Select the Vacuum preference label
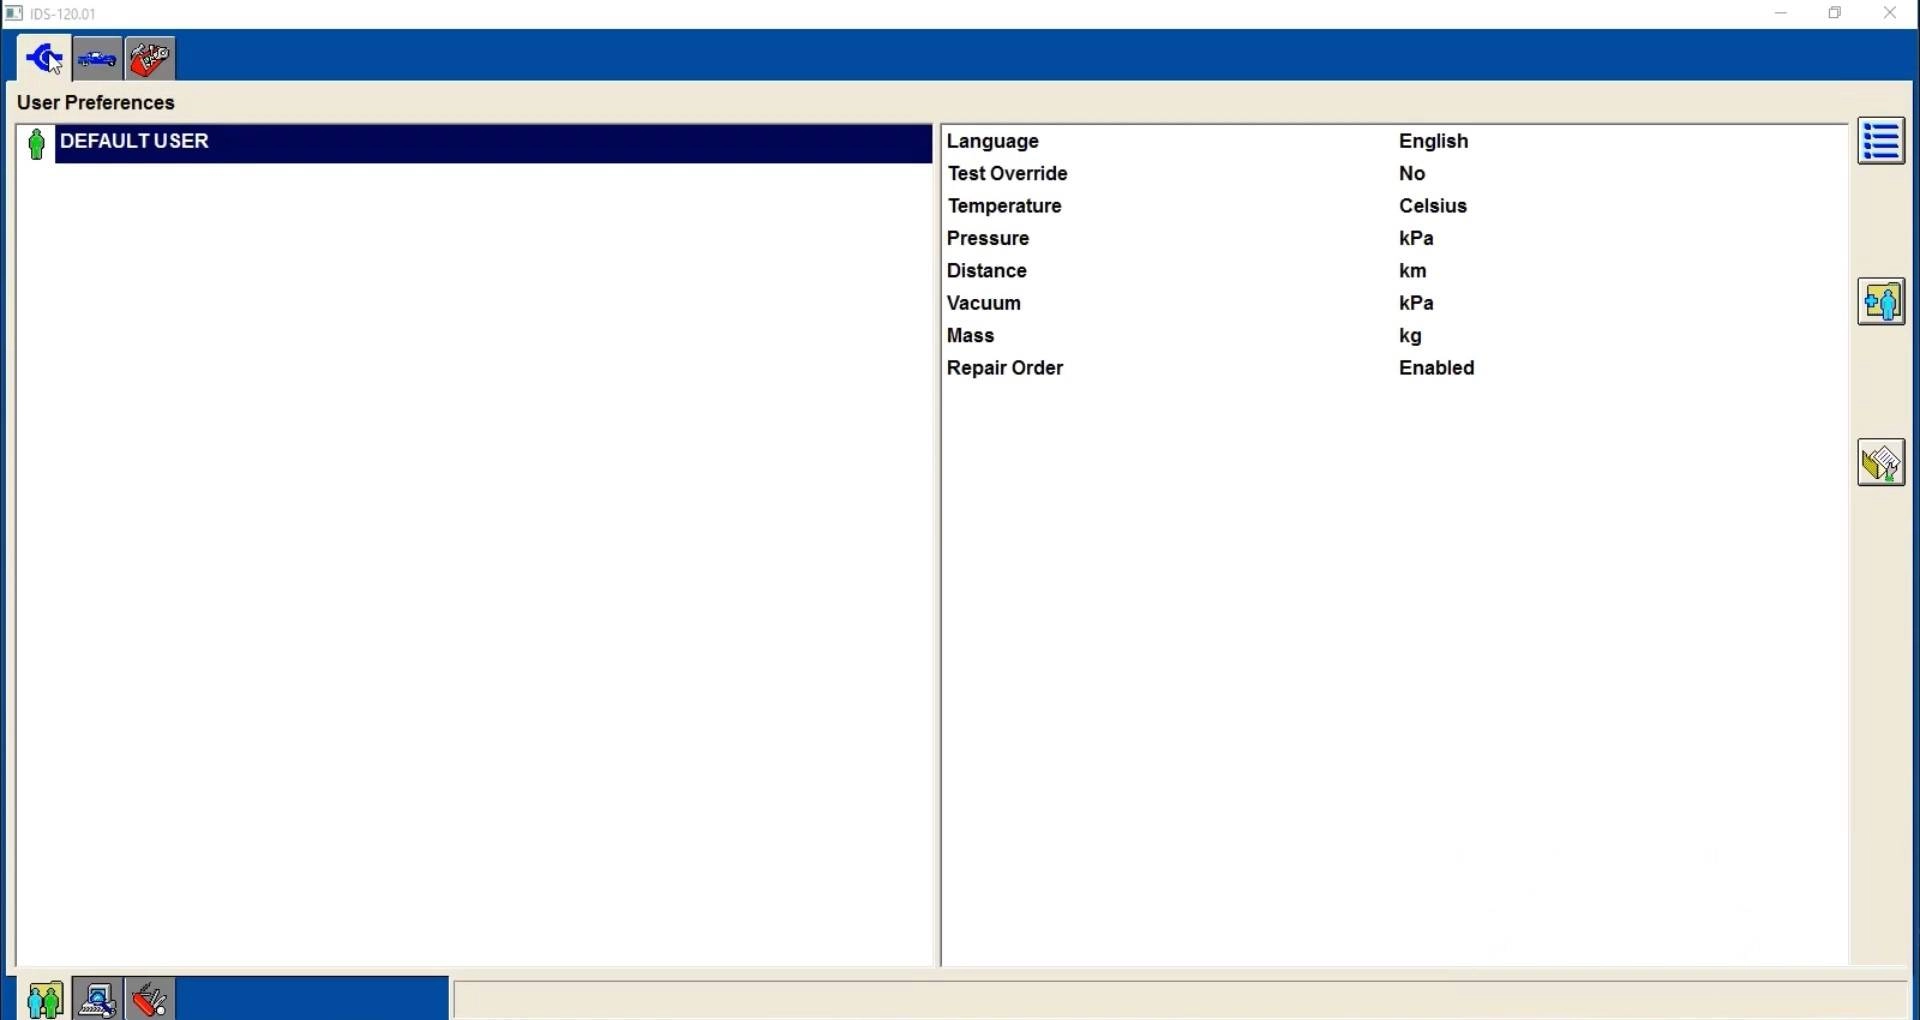Viewport: 1920px width, 1020px height. coord(983,303)
